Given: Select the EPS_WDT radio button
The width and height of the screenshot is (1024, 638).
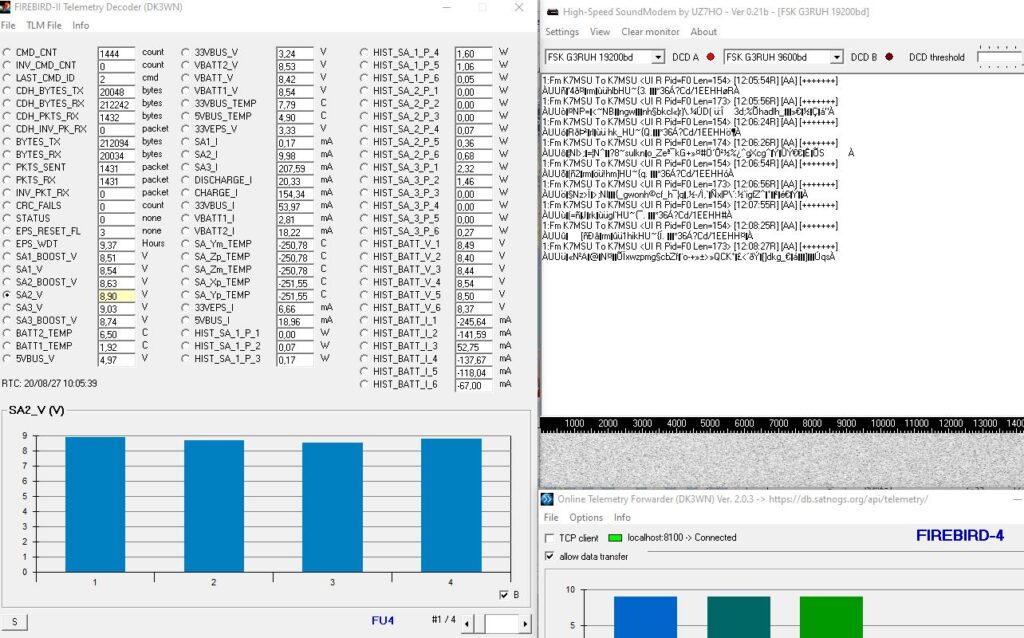Looking at the screenshot, I should click(x=7, y=244).
